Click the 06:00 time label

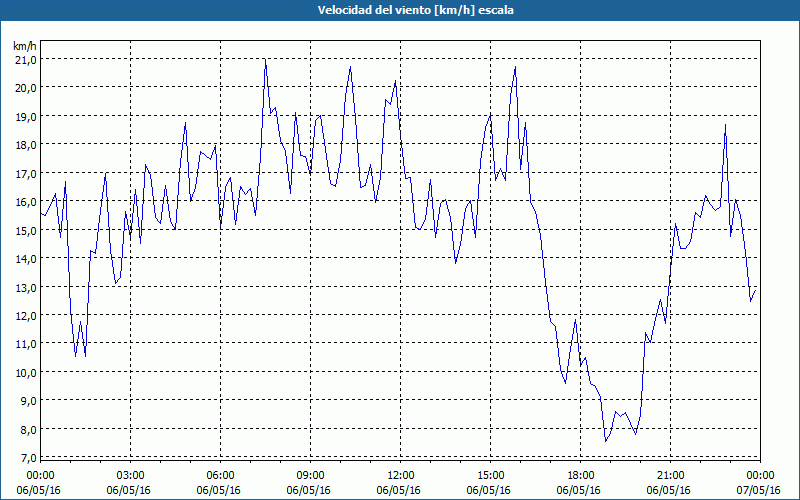coord(220,476)
